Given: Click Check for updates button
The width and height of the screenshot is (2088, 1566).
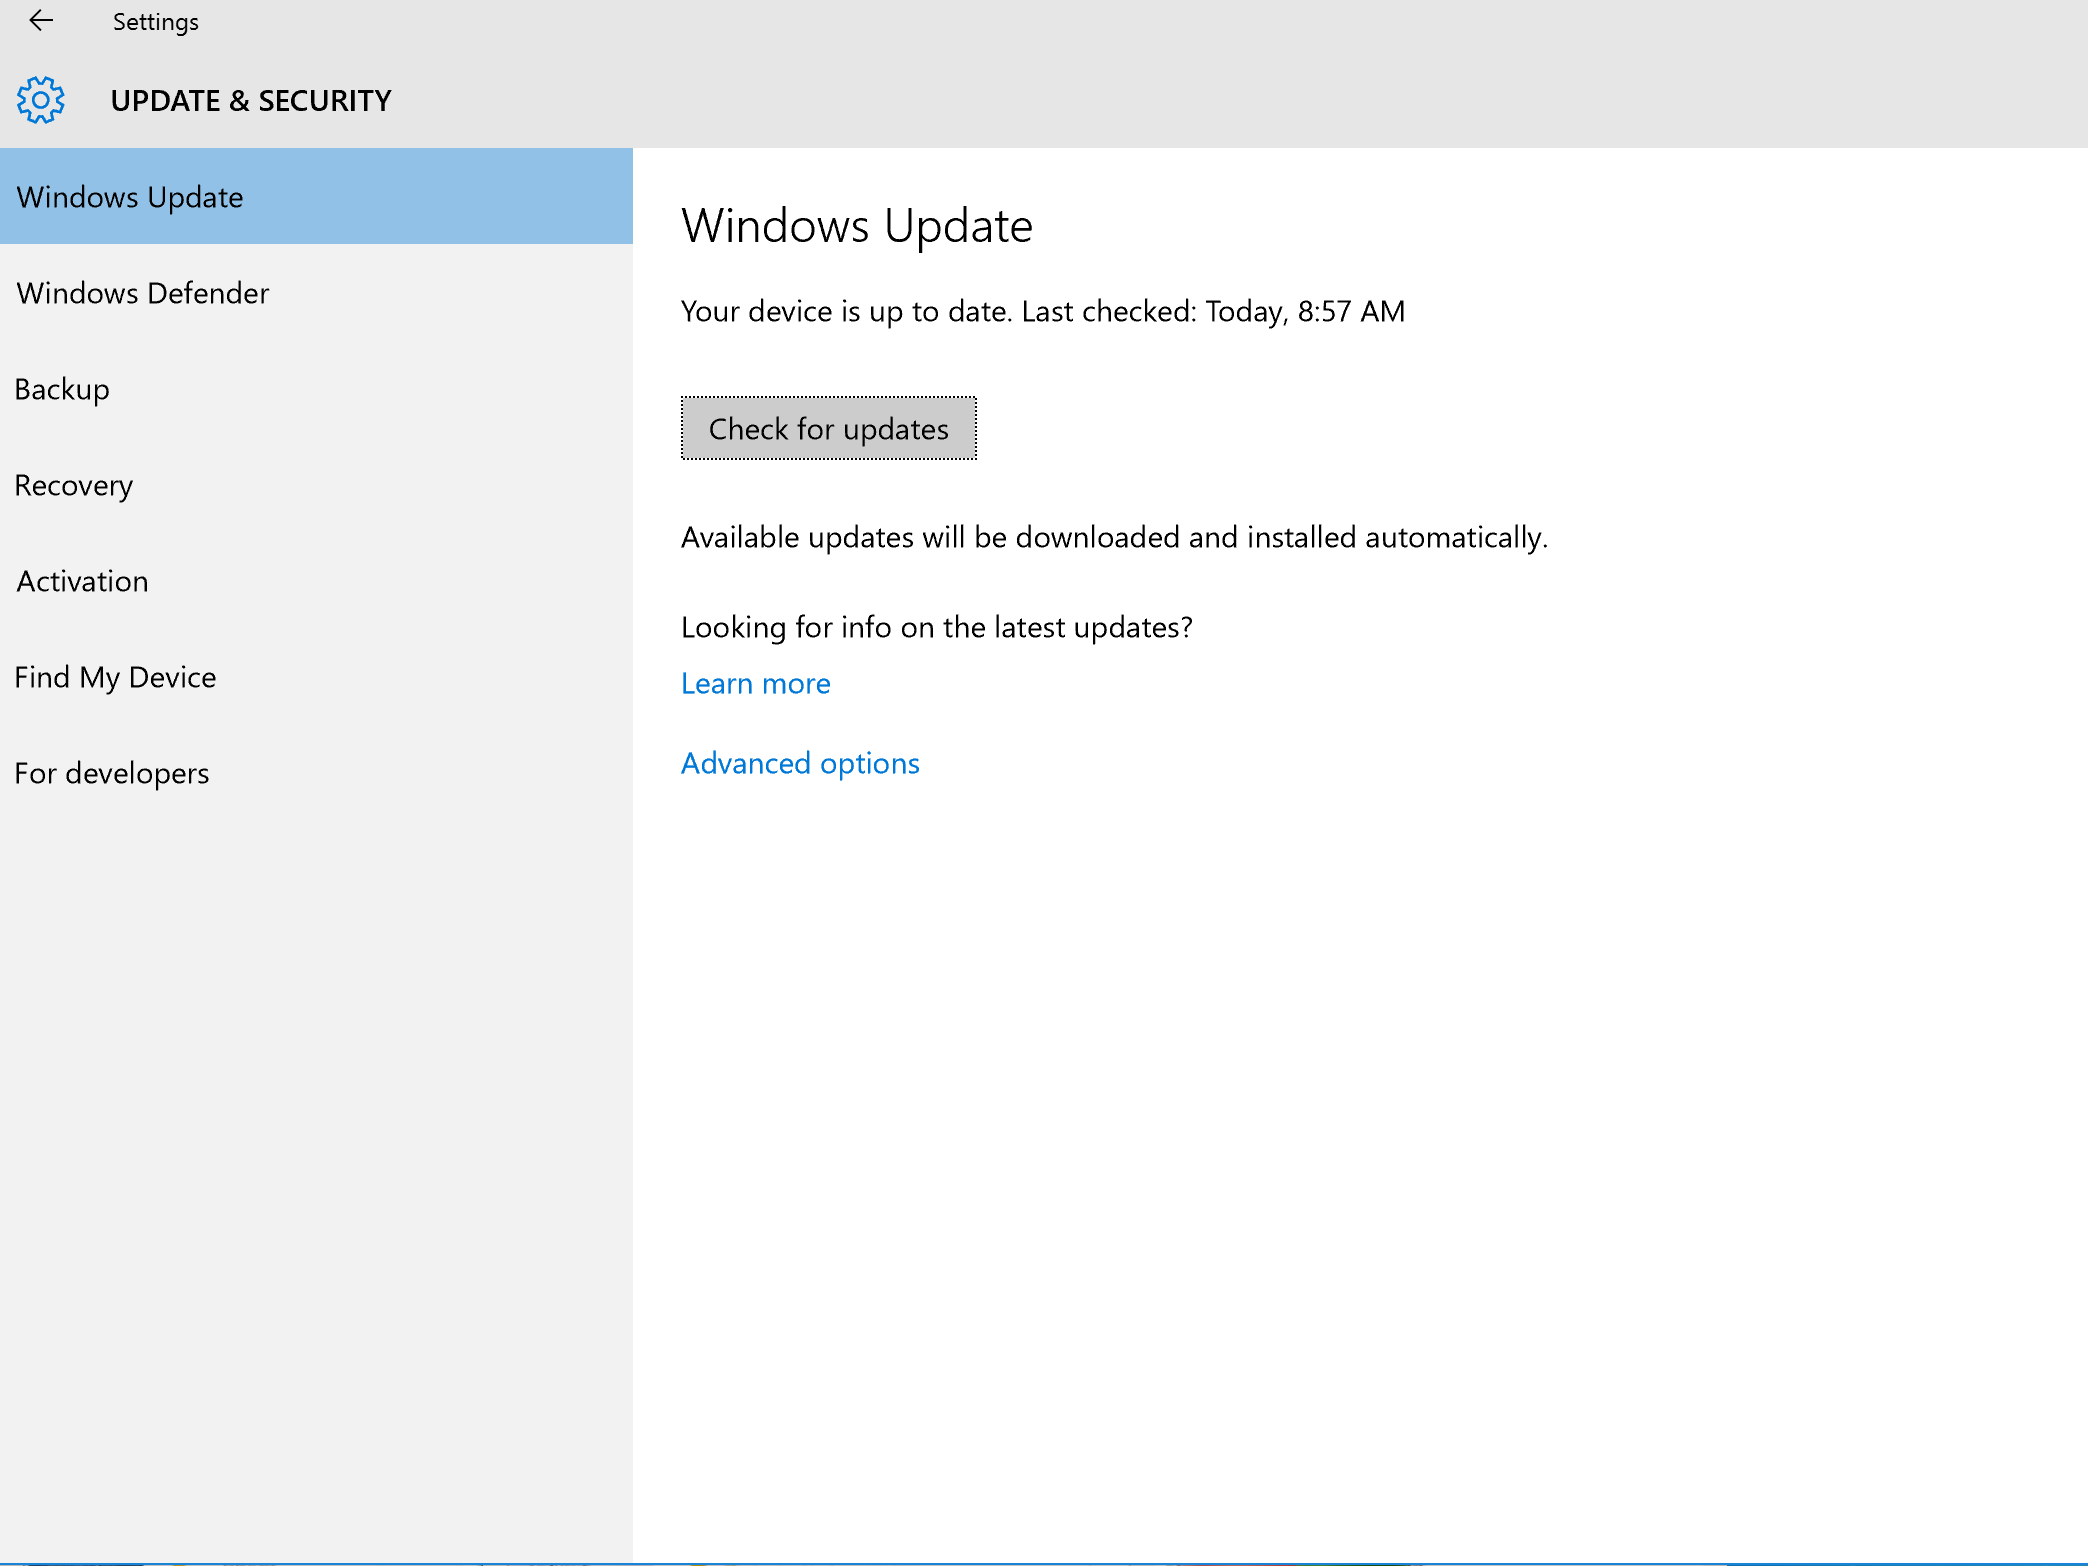Looking at the screenshot, I should click(827, 428).
